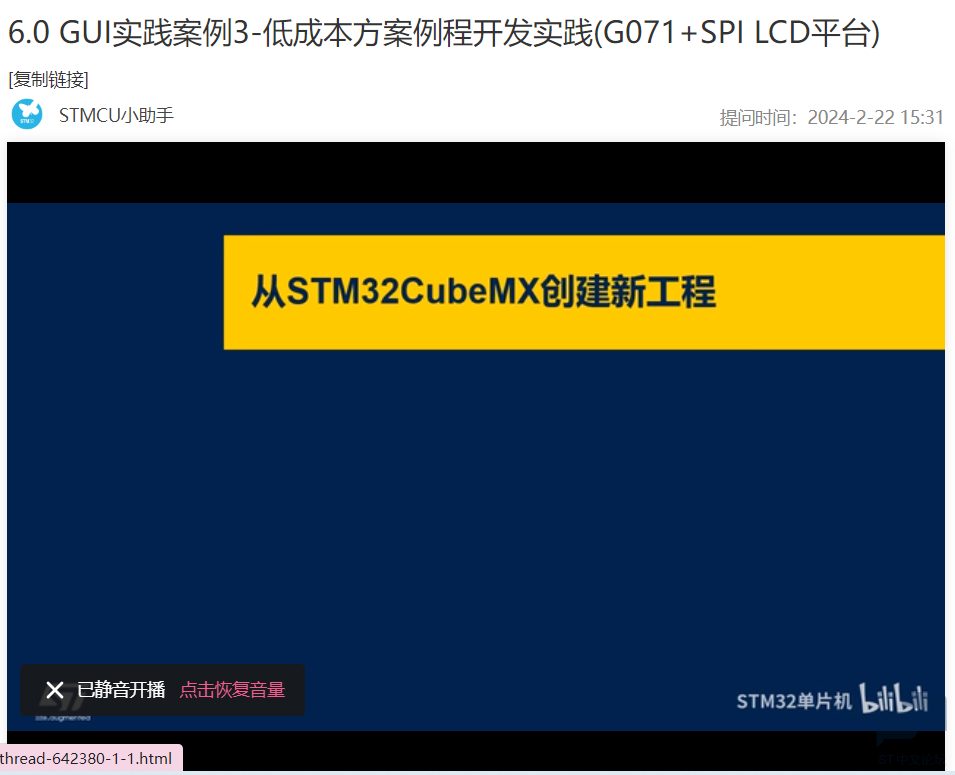955x775 pixels.
Task: Click the 已静音开播 muted notice text
Action: coord(121,690)
